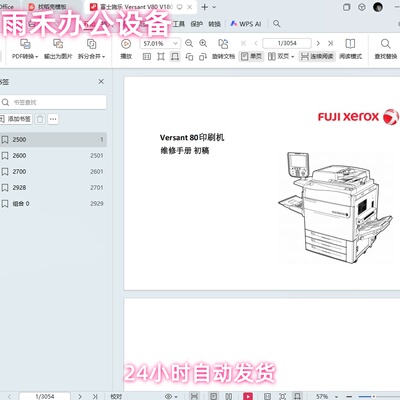The height and width of the screenshot is (400, 400).
Task: Open the 组合 0 bookmark
Action: tap(53, 204)
